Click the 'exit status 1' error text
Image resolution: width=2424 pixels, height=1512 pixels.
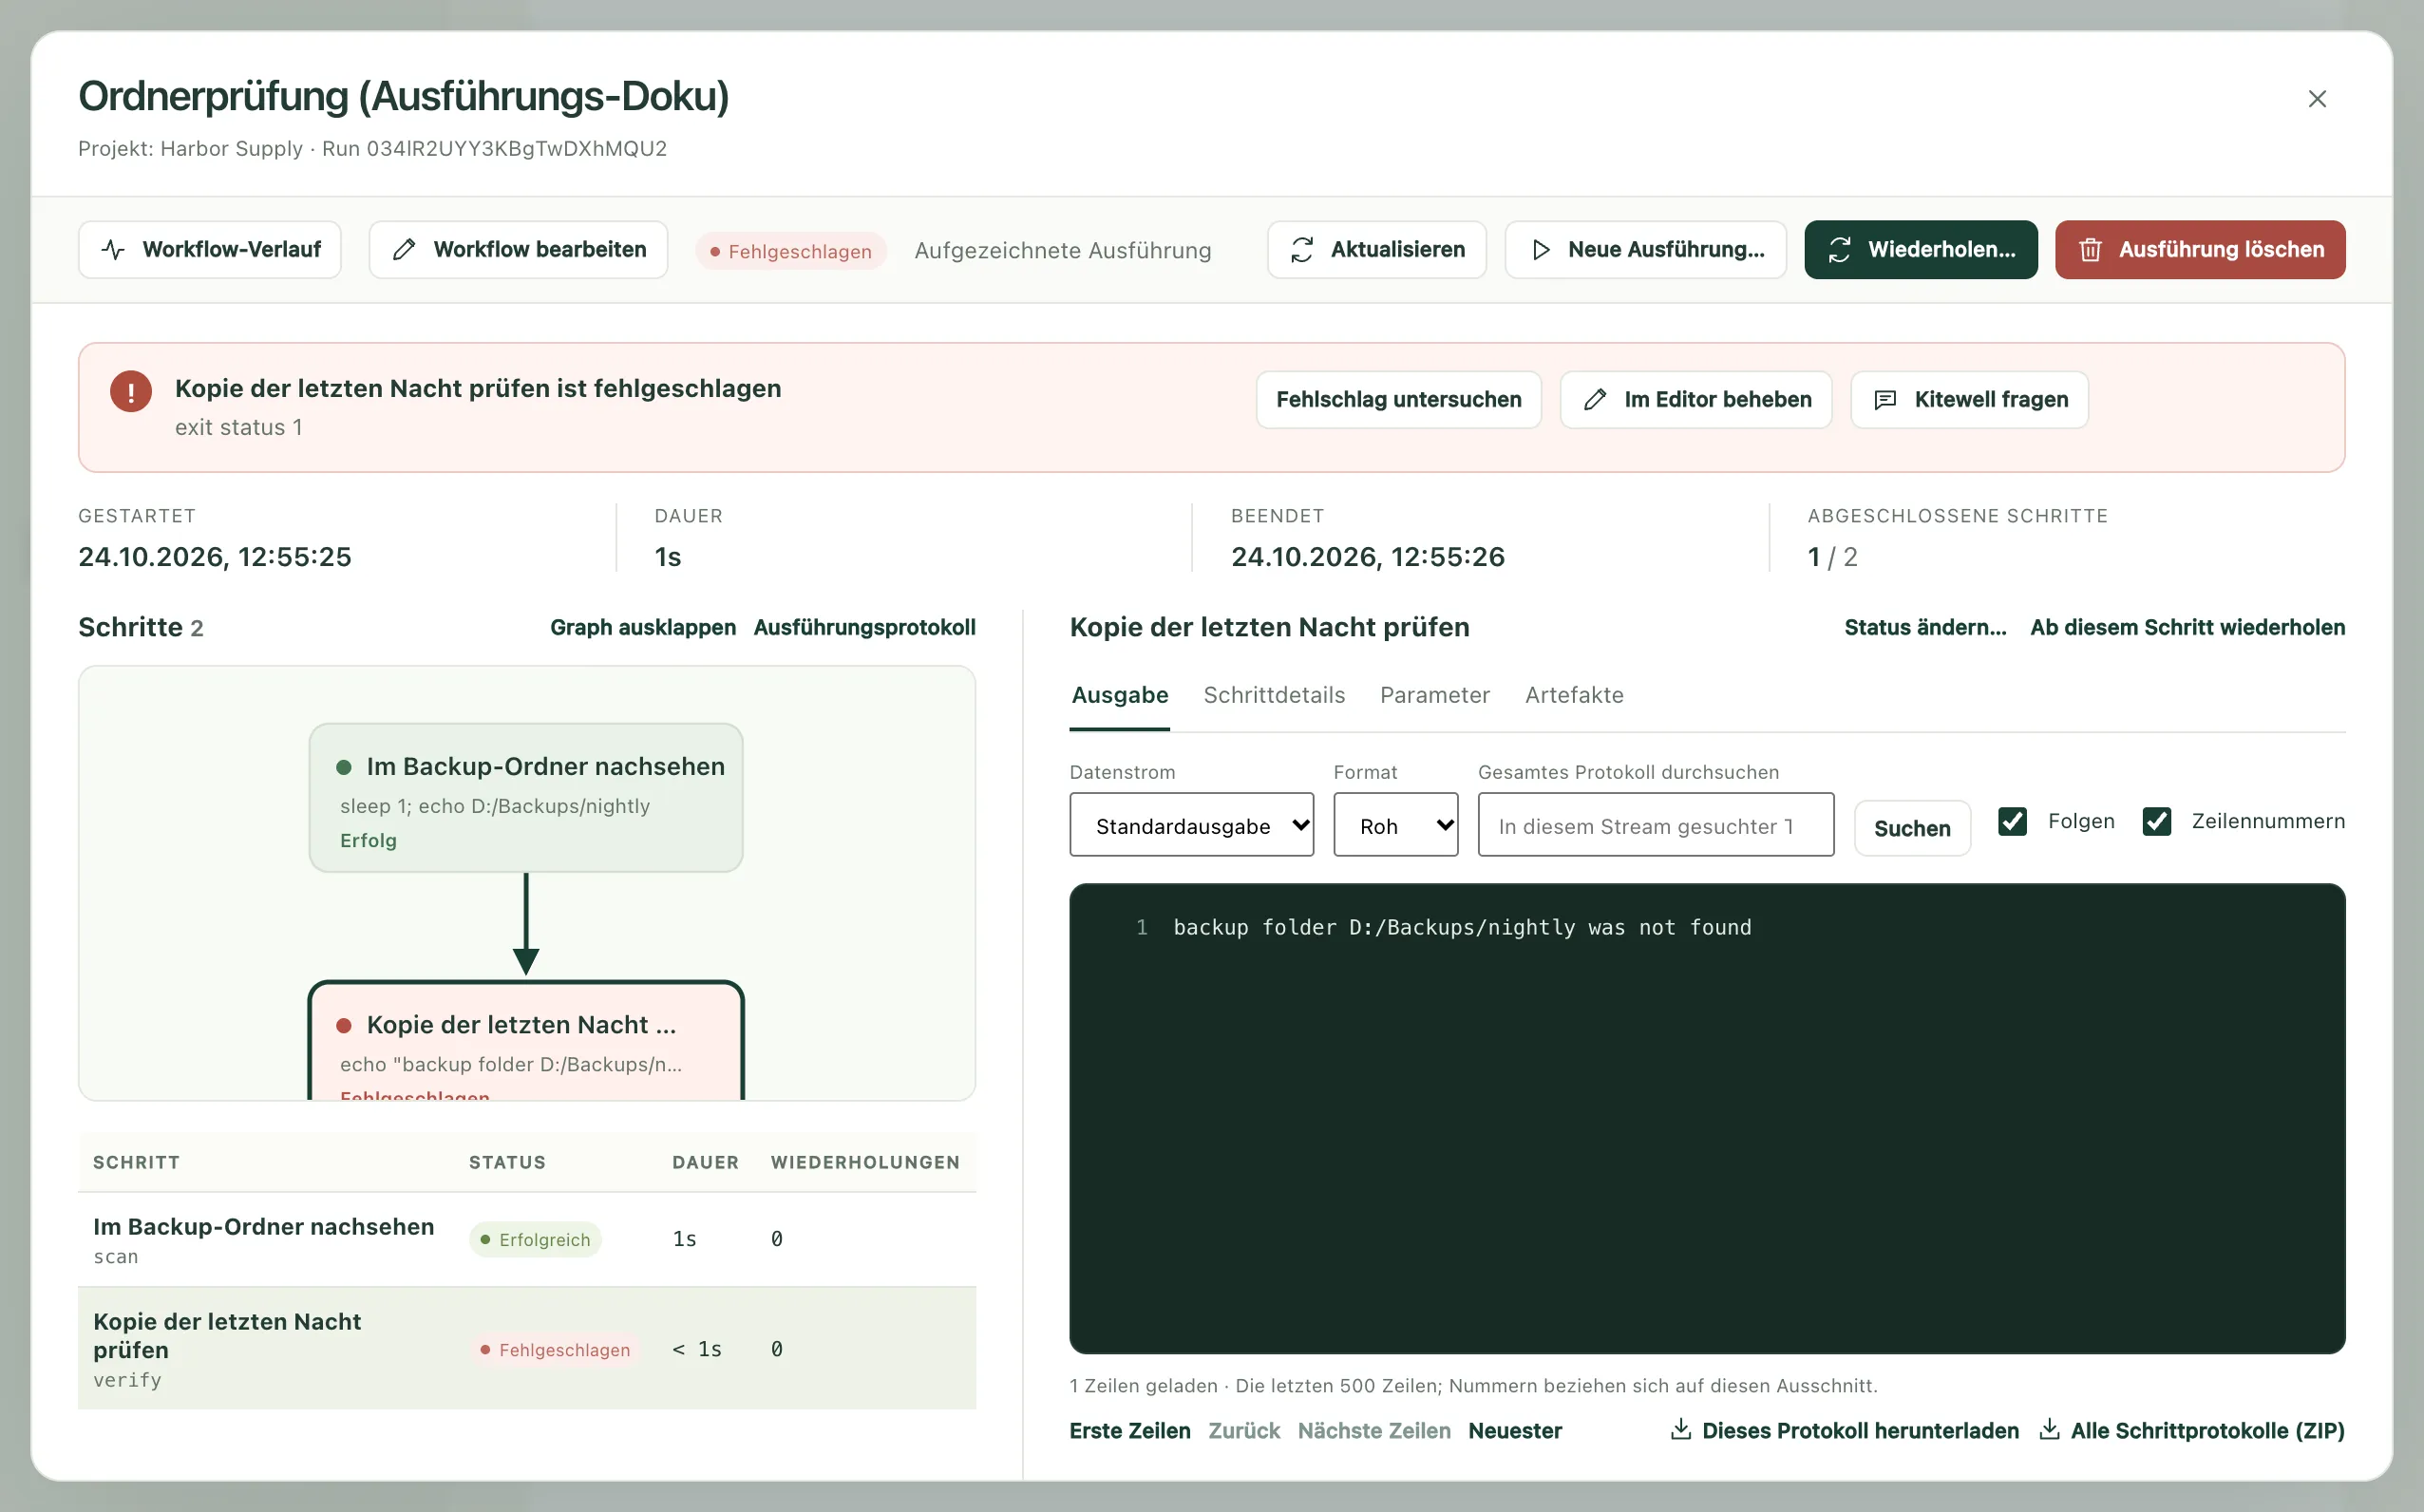239,428
